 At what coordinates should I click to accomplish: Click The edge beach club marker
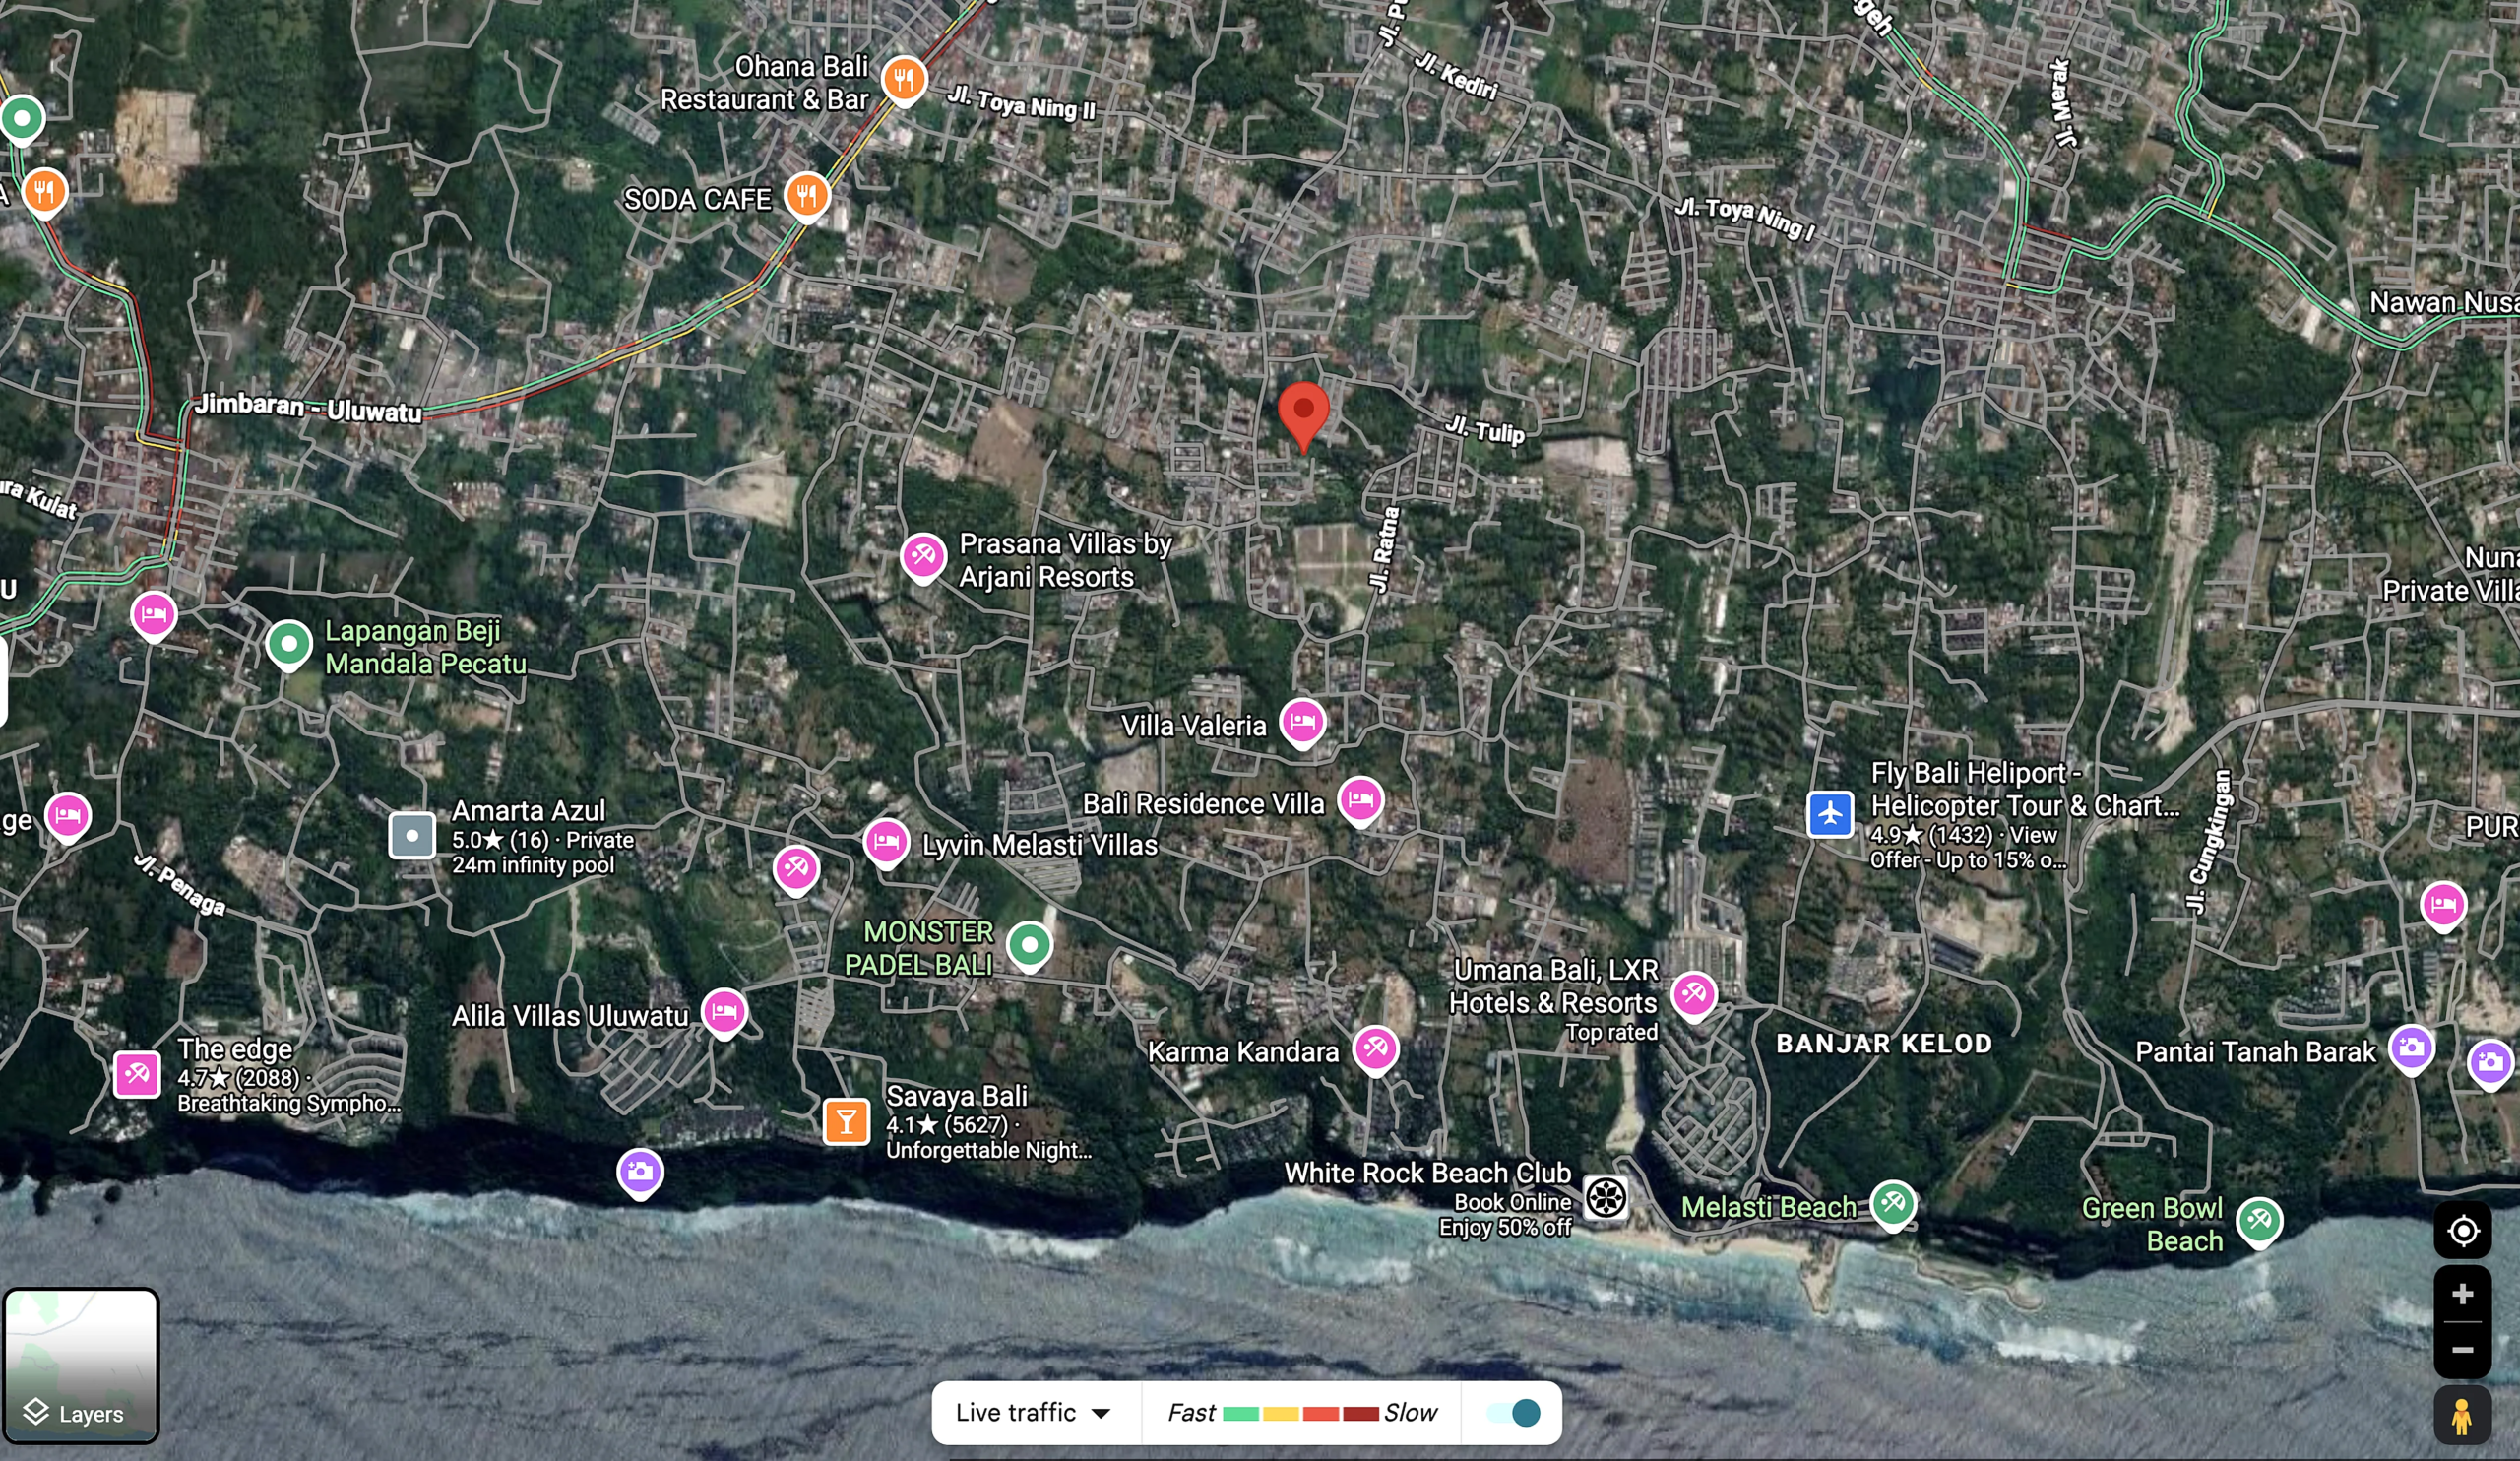[137, 1075]
